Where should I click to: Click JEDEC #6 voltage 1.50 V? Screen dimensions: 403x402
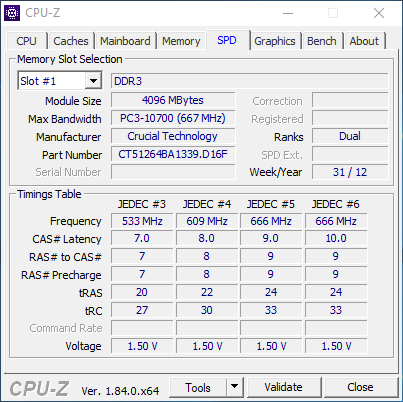[336, 346]
